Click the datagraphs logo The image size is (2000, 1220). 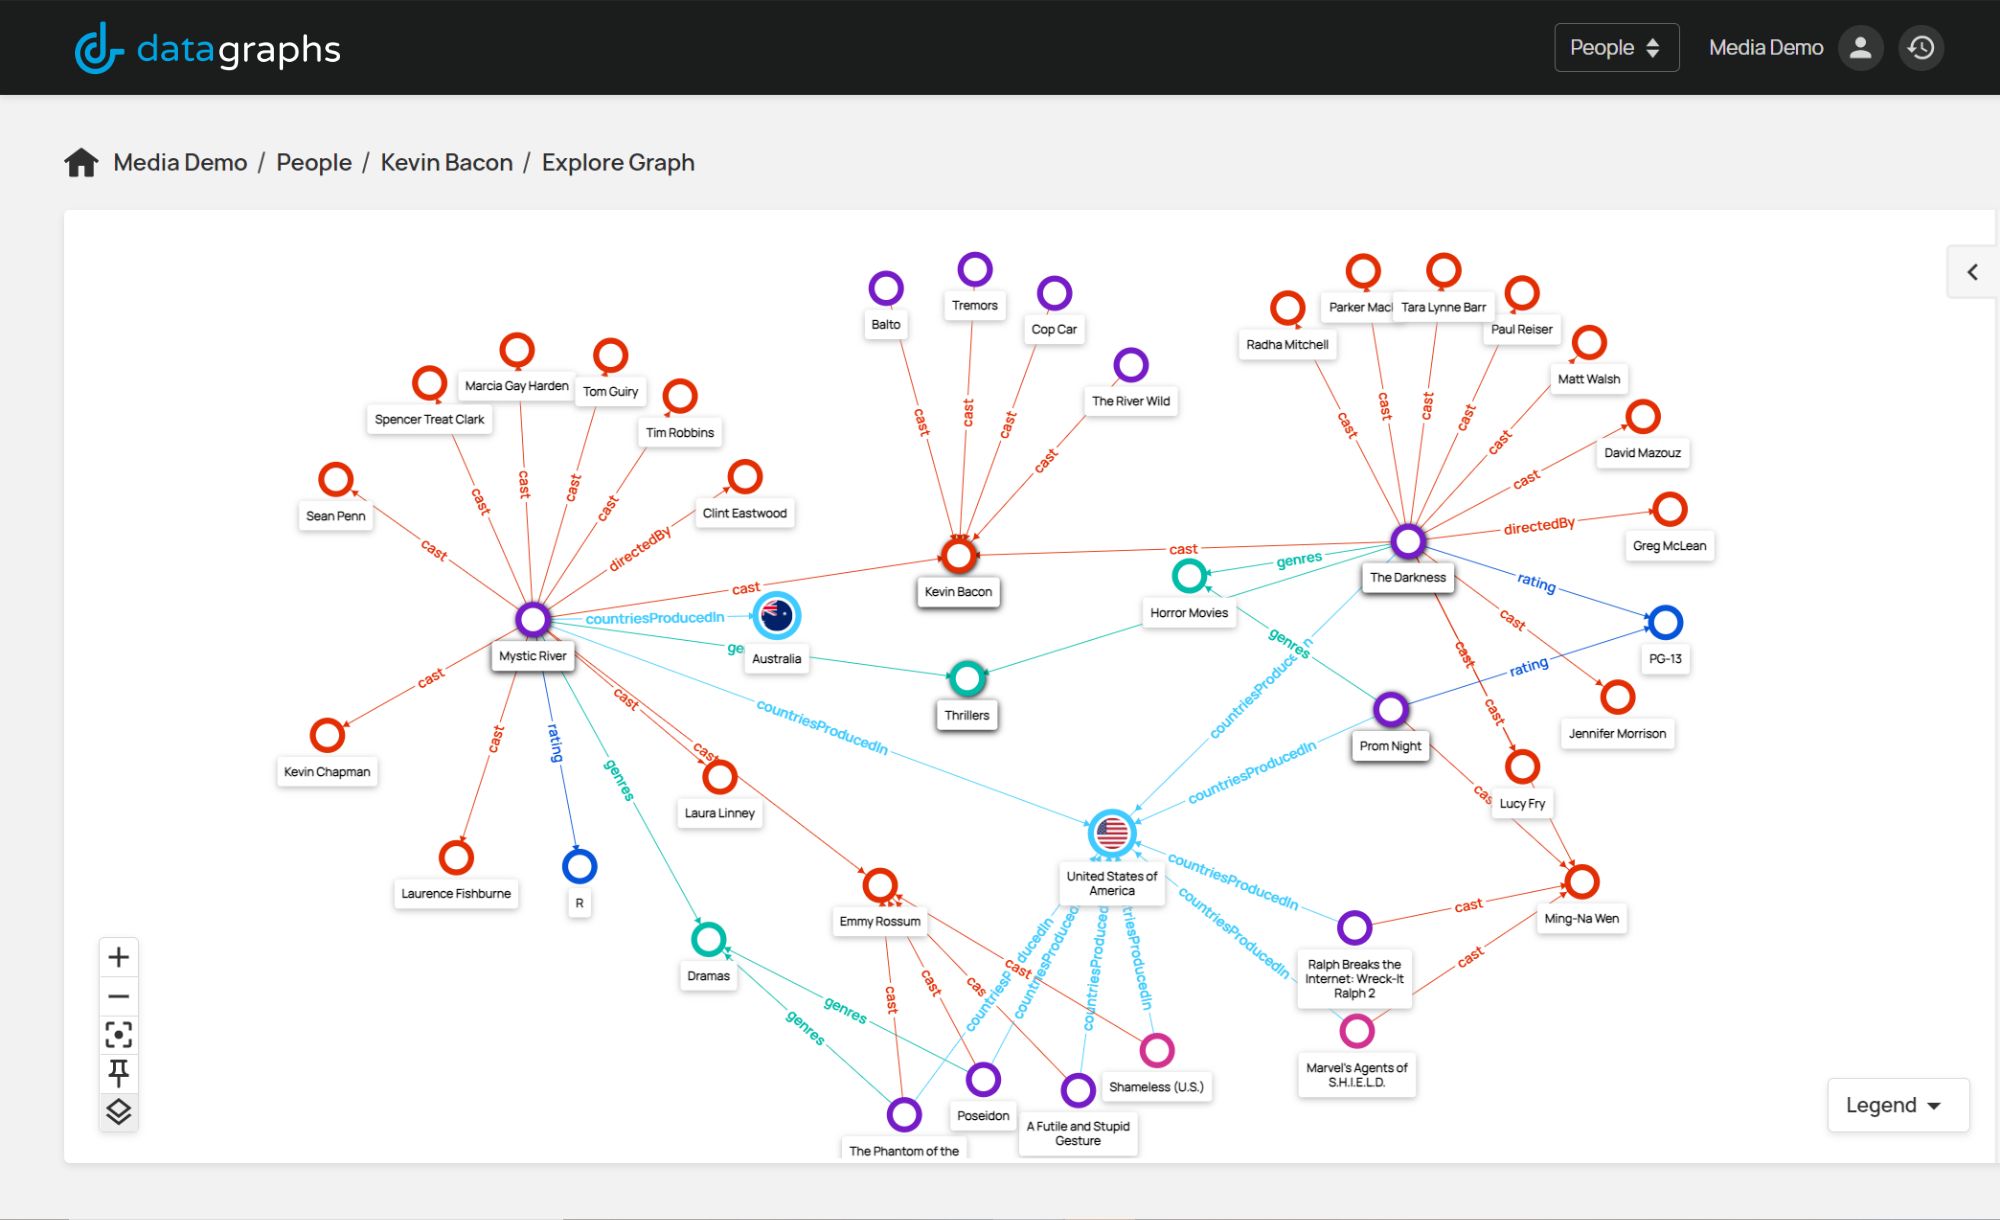pyautogui.click(x=208, y=49)
